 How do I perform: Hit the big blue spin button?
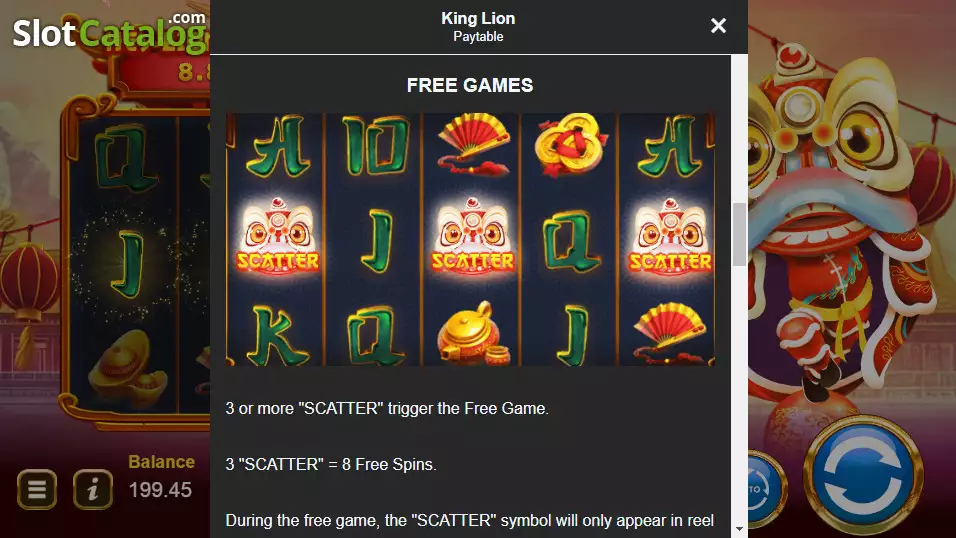[863, 474]
